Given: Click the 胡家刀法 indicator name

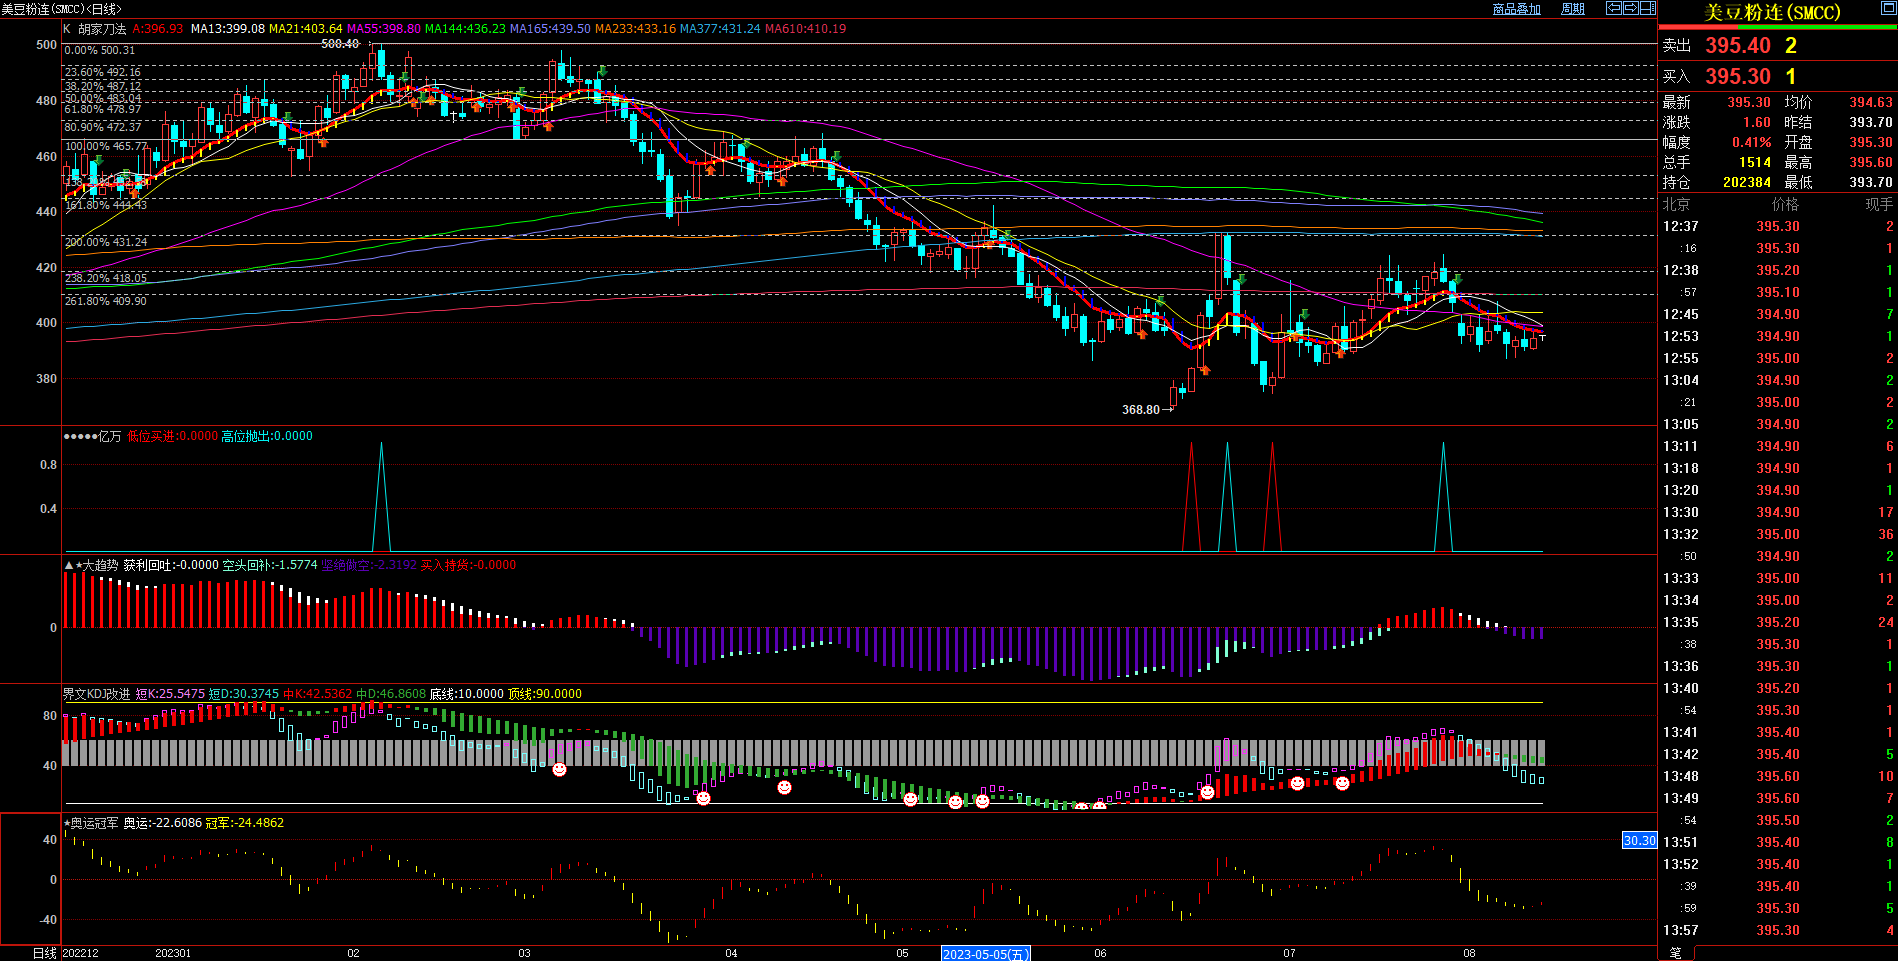Looking at the screenshot, I should [102, 29].
